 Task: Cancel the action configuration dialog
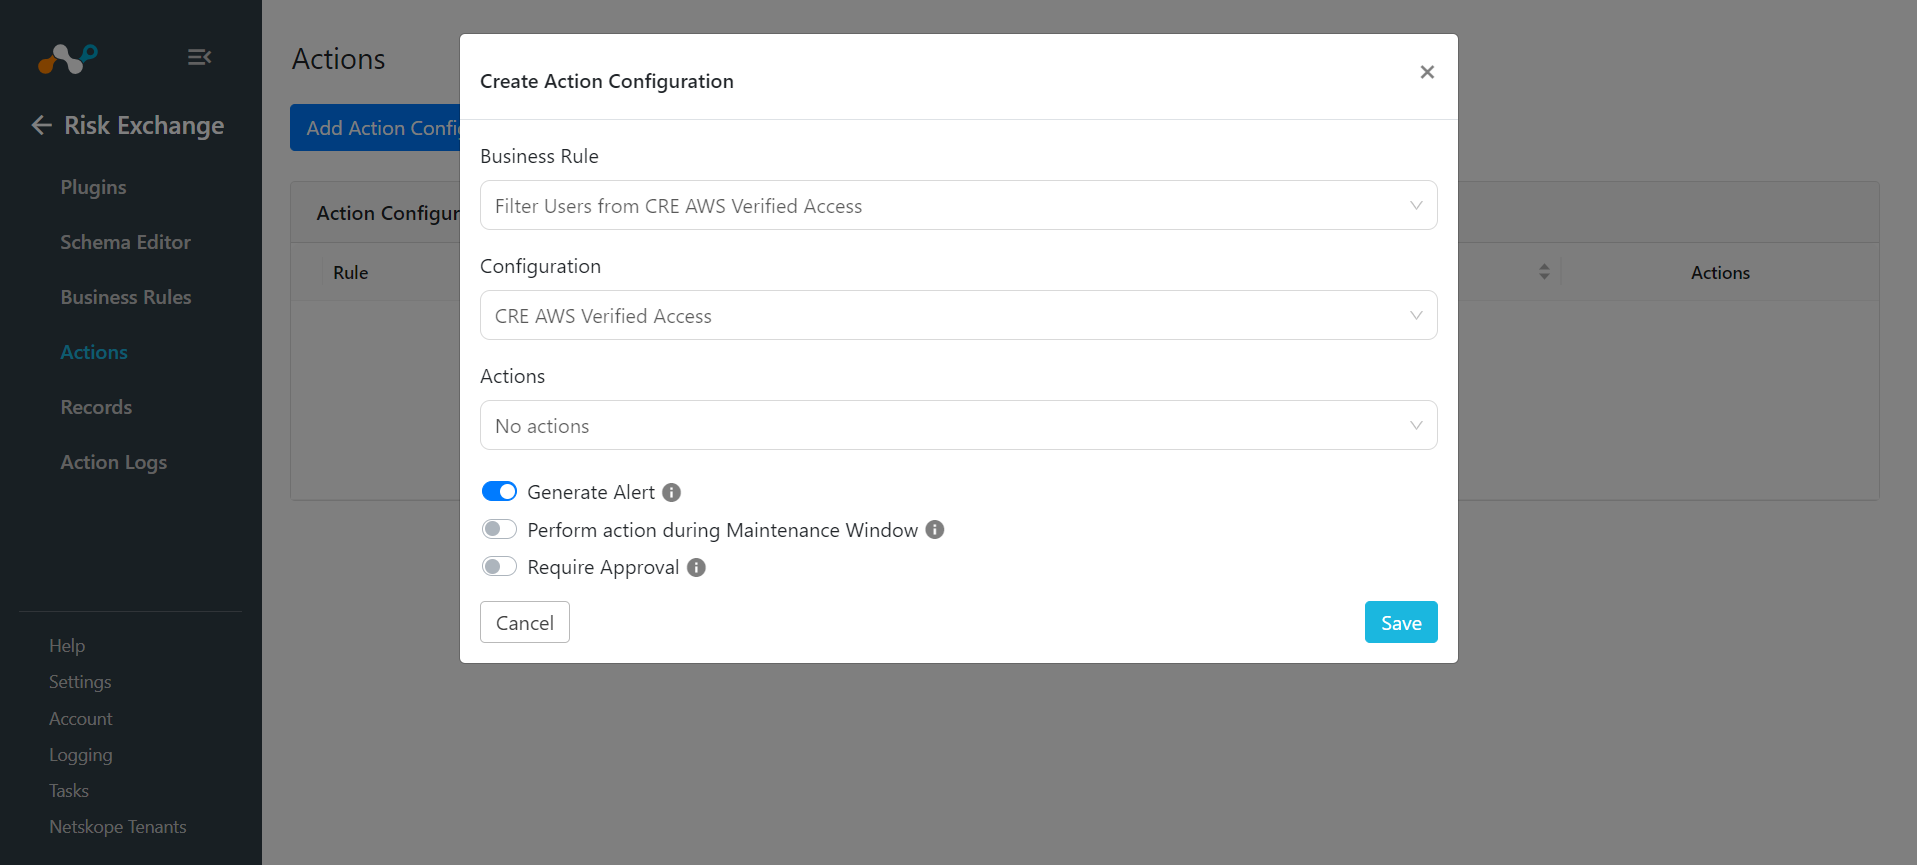click(525, 622)
